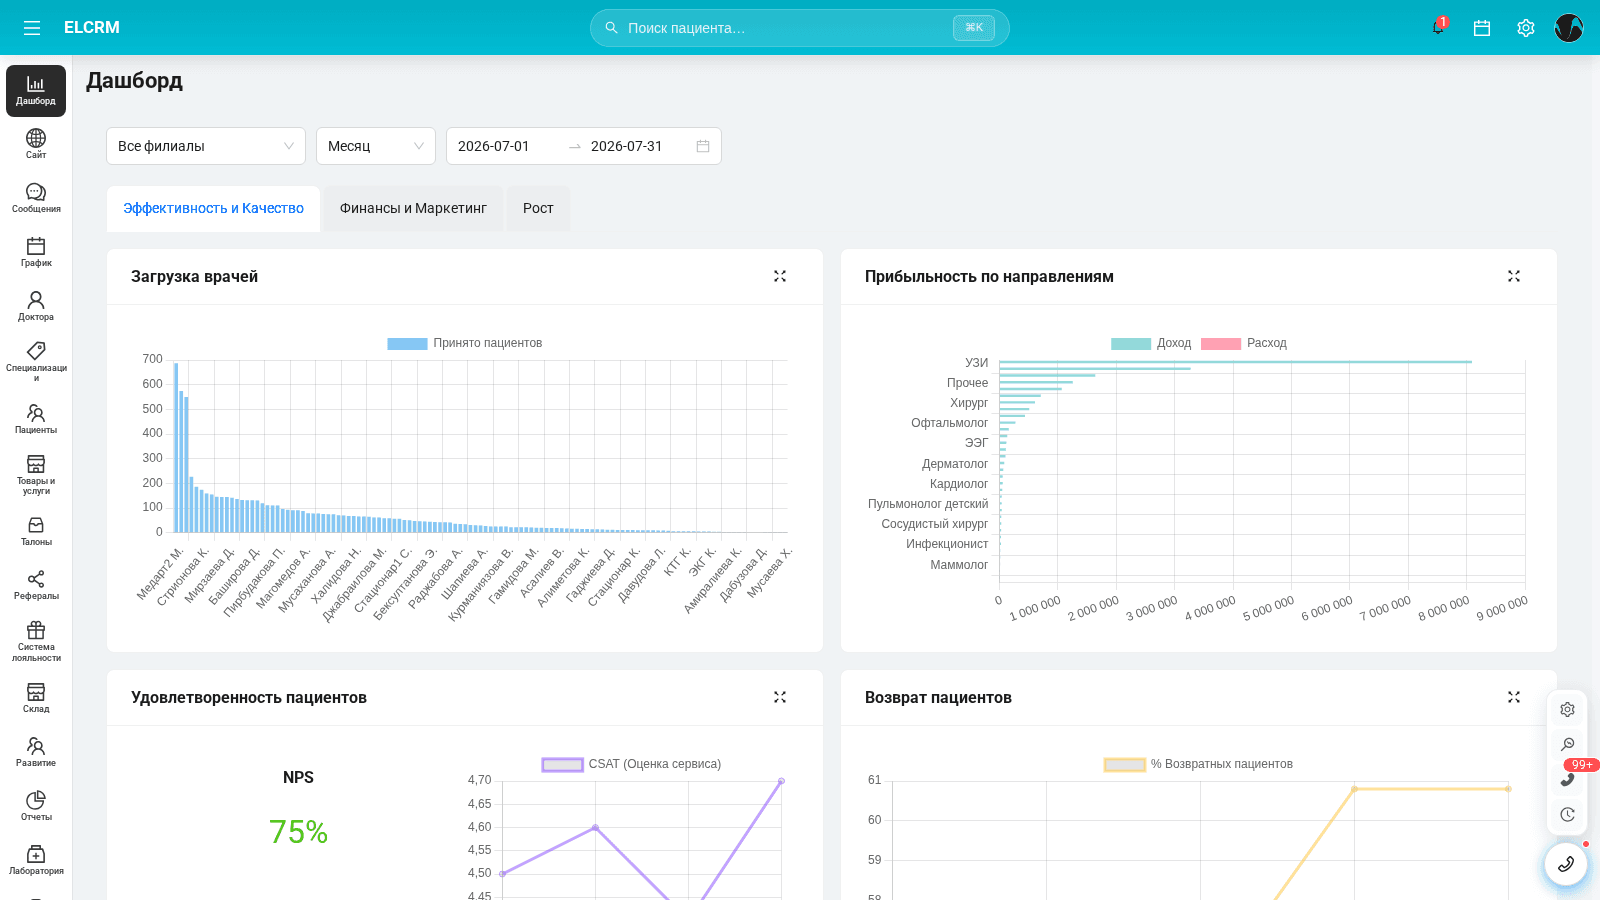Click УЗИ income bar in chart
The height and width of the screenshot is (900, 1600).
coord(1235,362)
